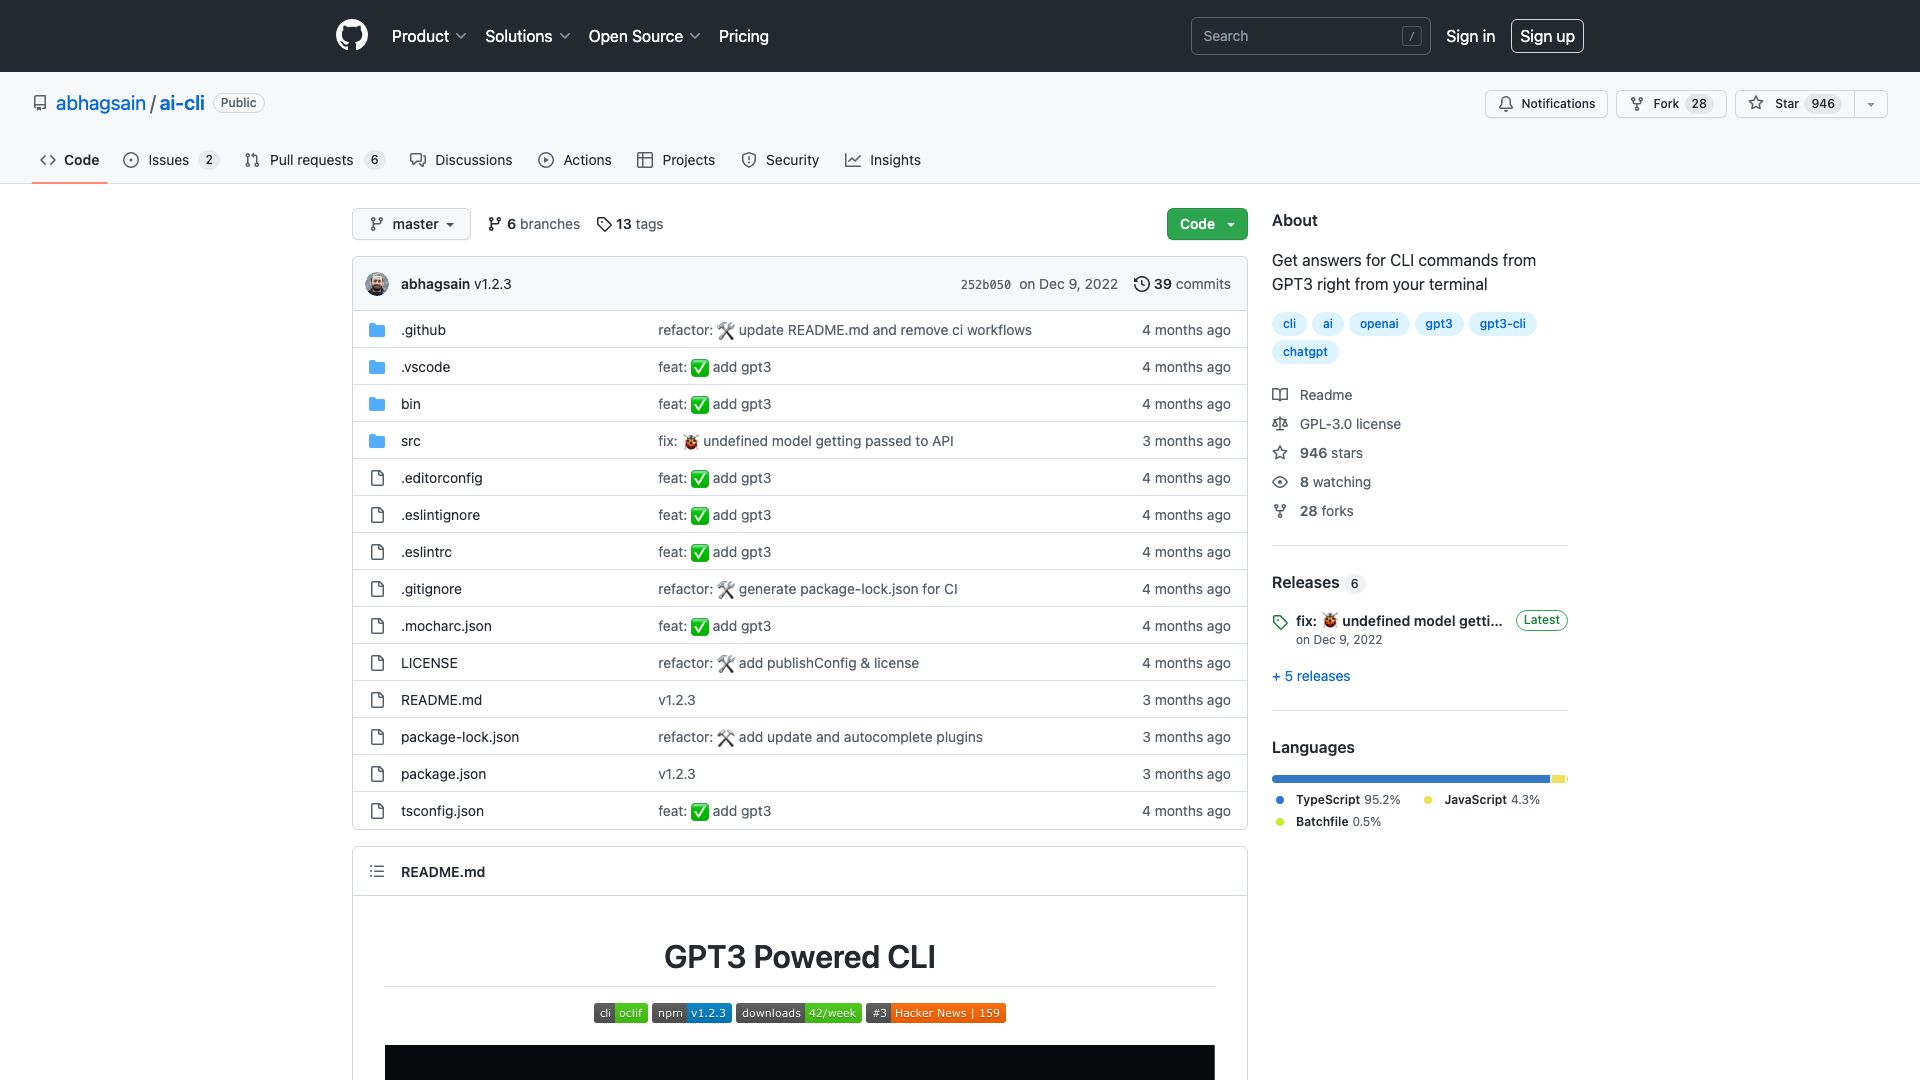The width and height of the screenshot is (1920, 1080).
Task: Click the README outline list icon
Action: click(x=377, y=872)
